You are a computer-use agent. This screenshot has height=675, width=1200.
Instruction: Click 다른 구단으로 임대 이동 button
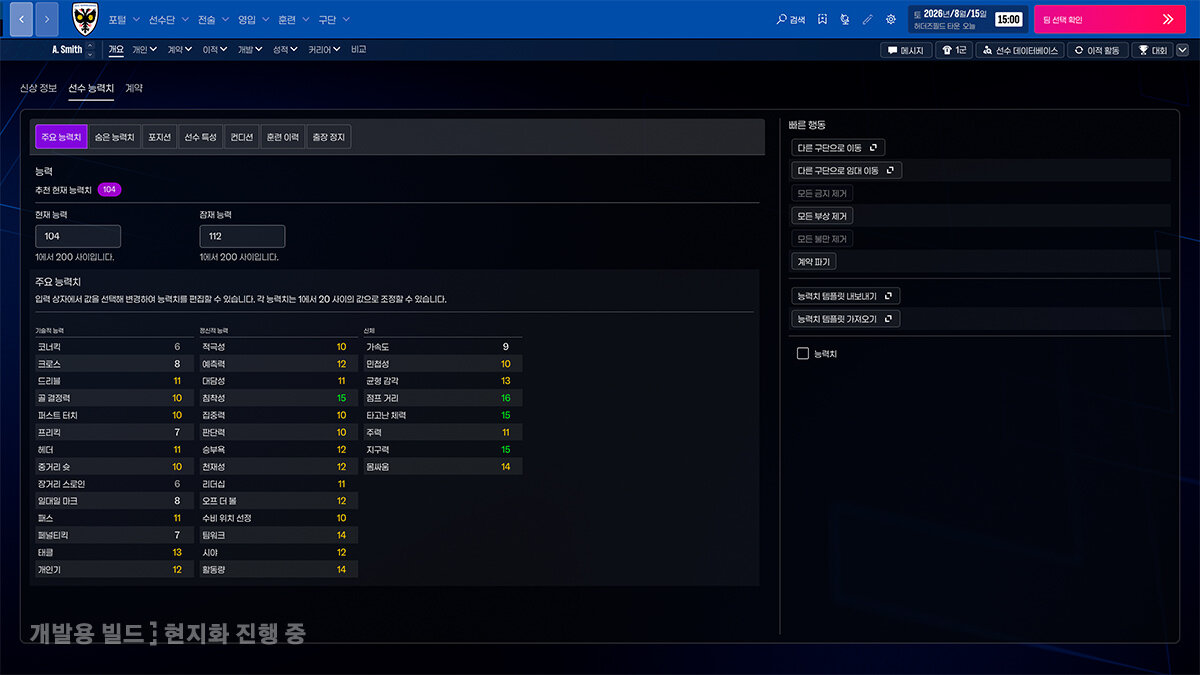tap(846, 171)
